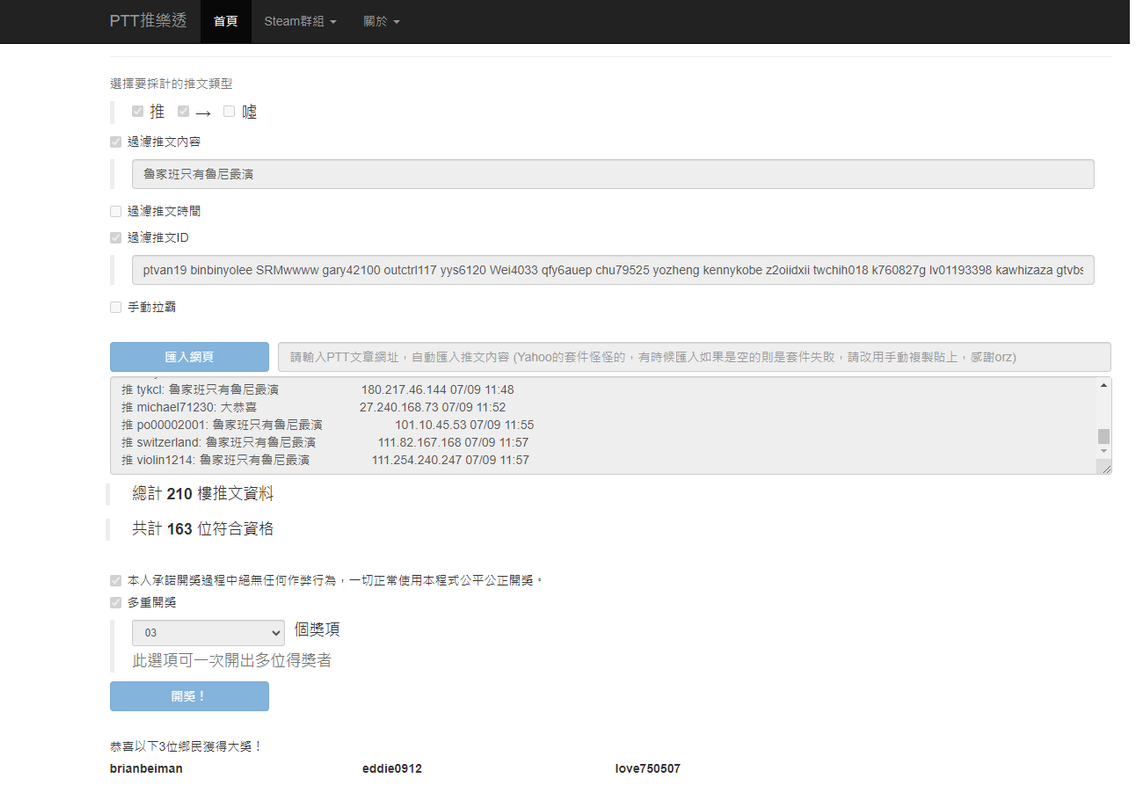Click the 匯入網頁 button
Image resolution: width=1144 pixels, height=800 pixels.
(x=190, y=357)
